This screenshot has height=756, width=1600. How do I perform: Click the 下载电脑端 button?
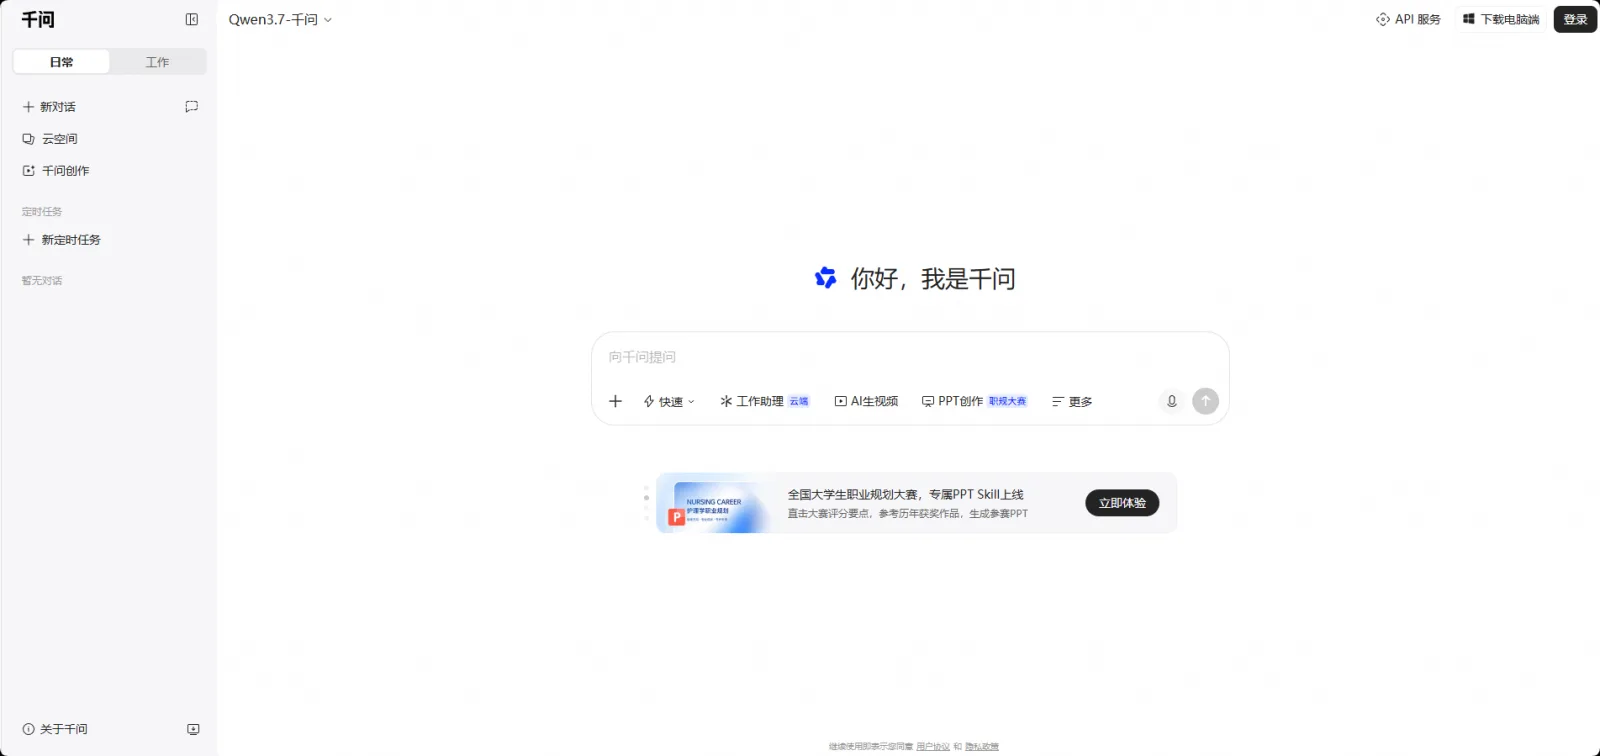pos(1500,19)
